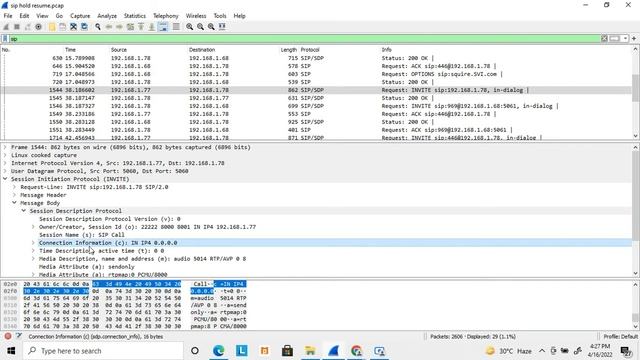Screen dimensions: 640x360
Task: Select packet 719 with the OPTIONS request
Action: click(x=316, y=74)
